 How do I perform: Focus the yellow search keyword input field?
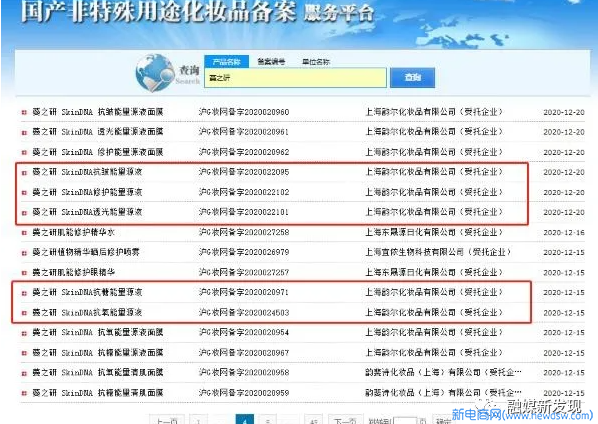tap(295, 78)
